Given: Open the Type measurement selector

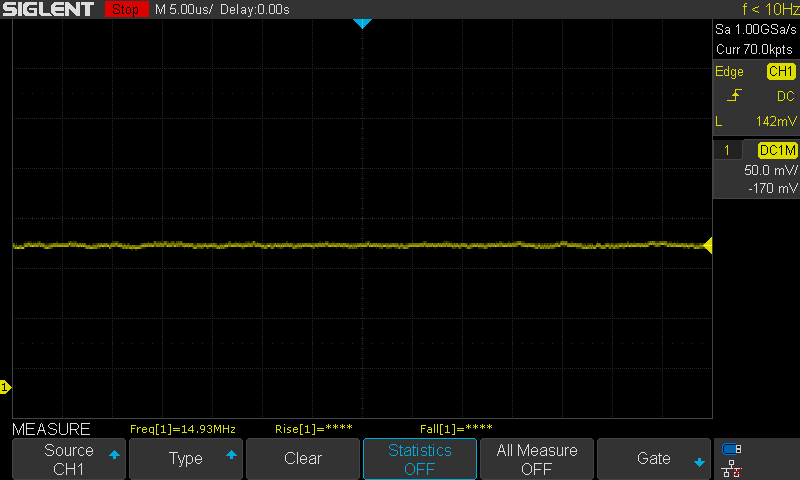Looking at the screenshot, I should pyautogui.click(x=186, y=459).
